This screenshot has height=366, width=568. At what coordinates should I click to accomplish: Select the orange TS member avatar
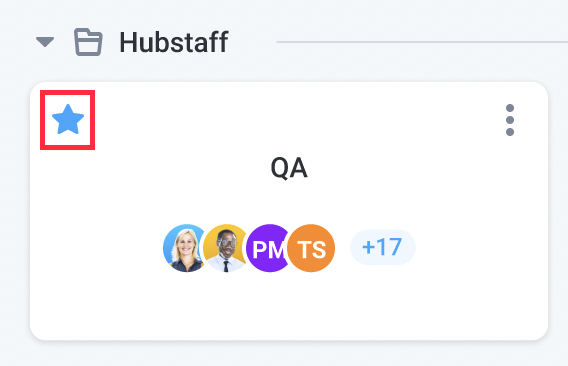311,248
